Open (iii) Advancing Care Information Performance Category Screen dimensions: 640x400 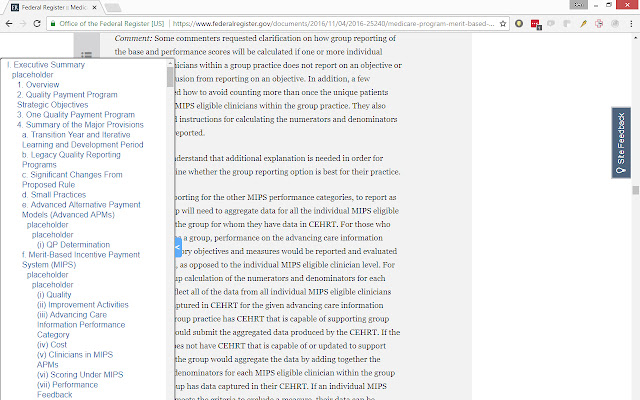[x=81, y=324]
